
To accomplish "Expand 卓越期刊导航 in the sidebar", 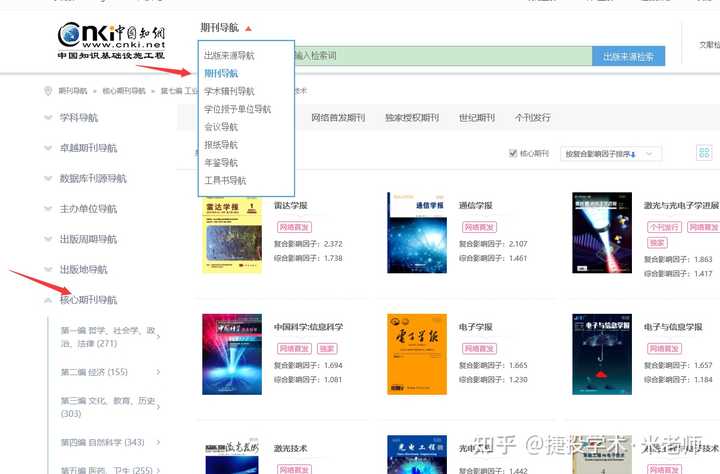I will [x=88, y=148].
